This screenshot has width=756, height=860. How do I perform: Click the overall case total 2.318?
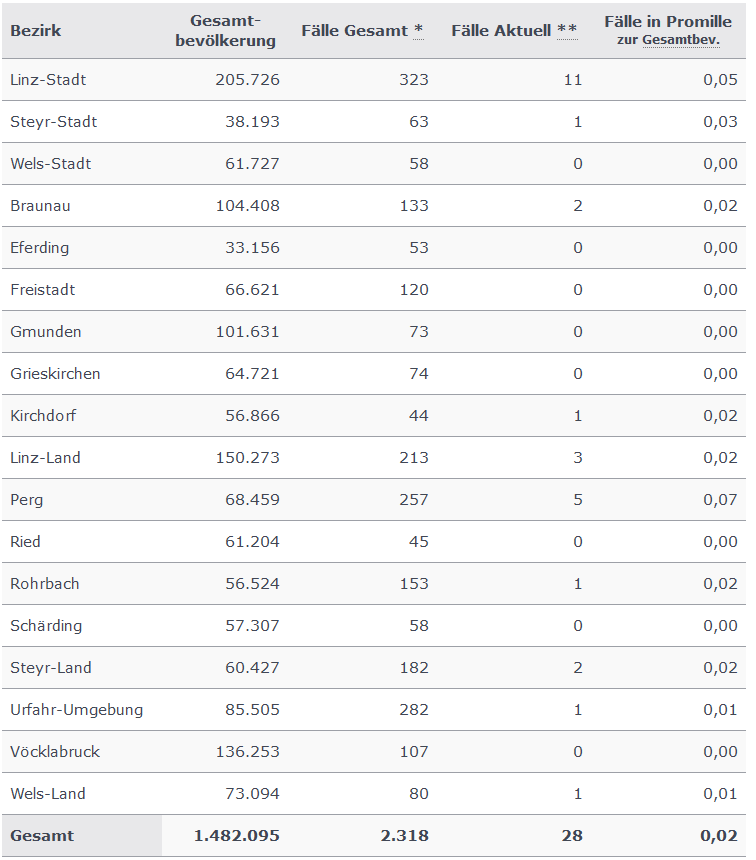coord(404,836)
